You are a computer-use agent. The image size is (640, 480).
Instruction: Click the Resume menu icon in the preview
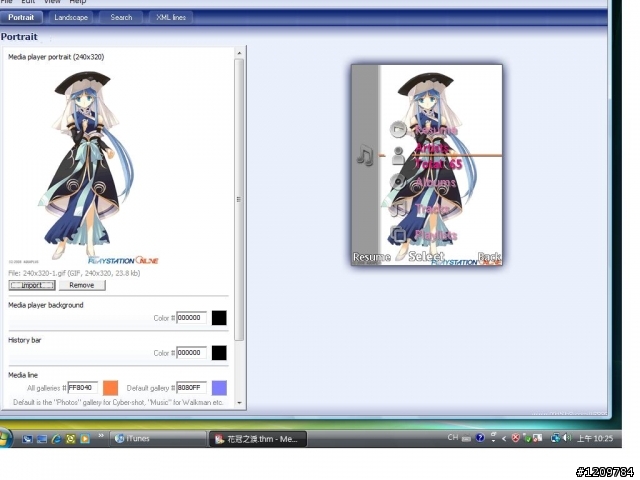pos(398,129)
